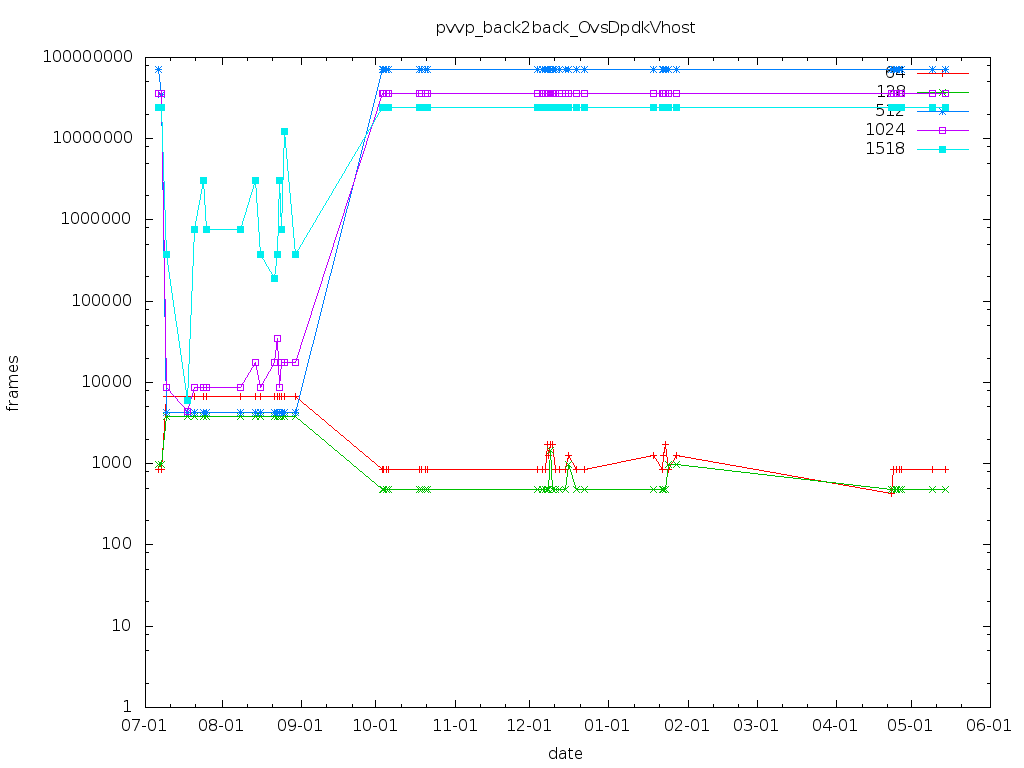
Task: Click the 1024 legend label
Action: pyautogui.click(x=884, y=130)
